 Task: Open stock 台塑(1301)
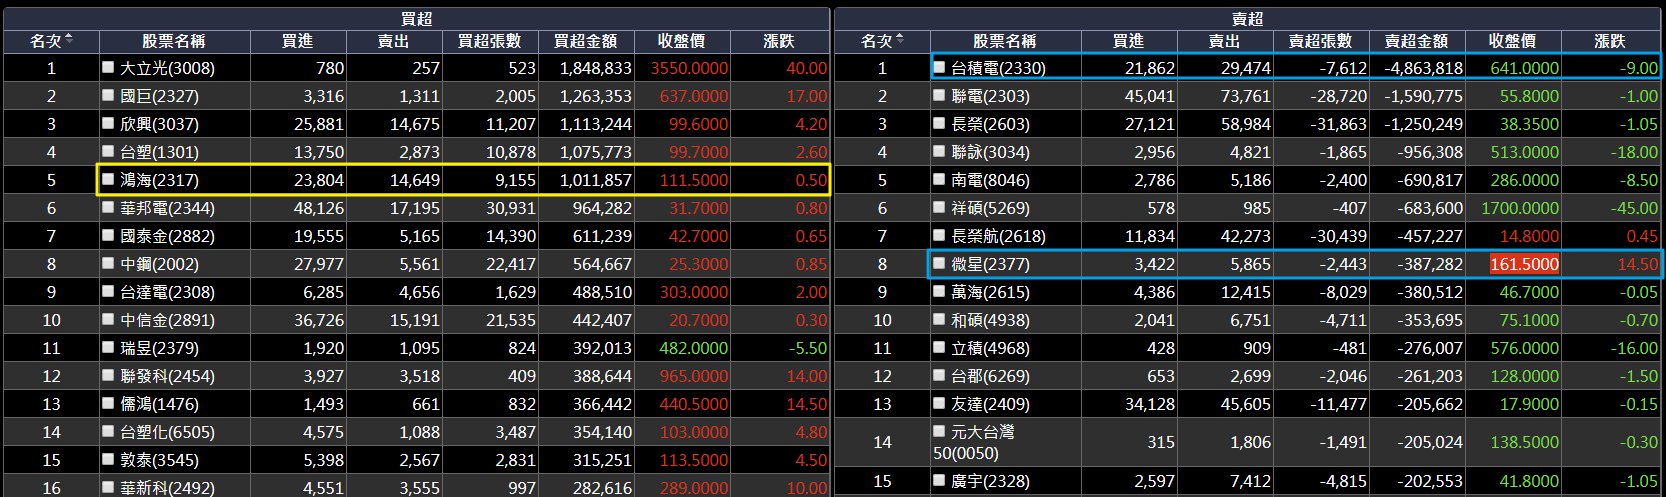pyautogui.click(x=159, y=152)
